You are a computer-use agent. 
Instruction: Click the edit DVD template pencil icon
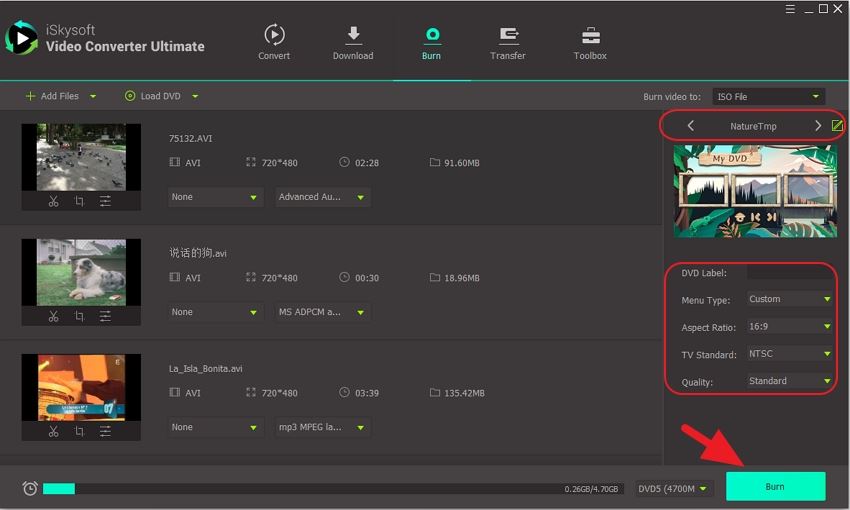pyautogui.click(x=837, y=126)
